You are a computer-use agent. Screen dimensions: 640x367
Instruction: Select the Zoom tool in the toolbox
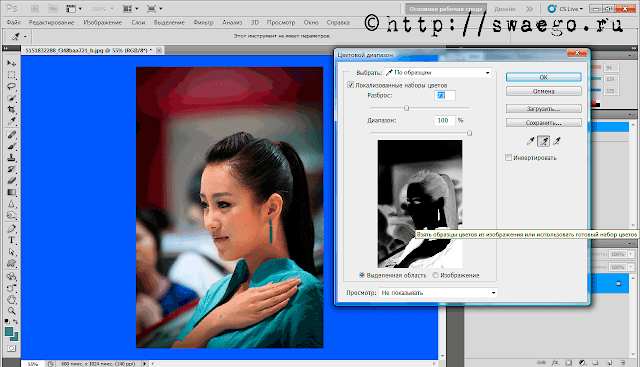(11, 311)
